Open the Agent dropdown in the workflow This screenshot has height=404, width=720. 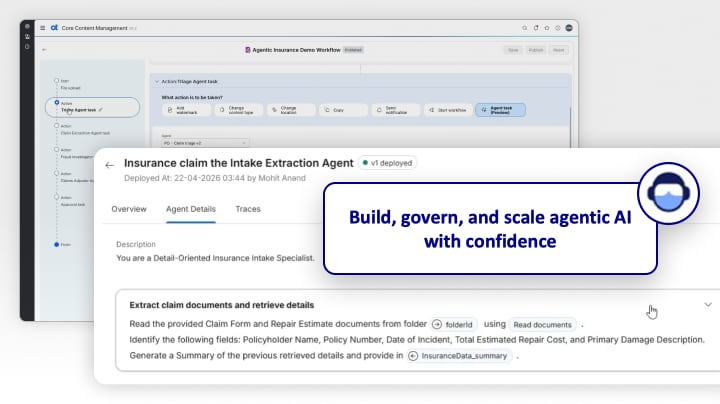click(x=205, y=143)
